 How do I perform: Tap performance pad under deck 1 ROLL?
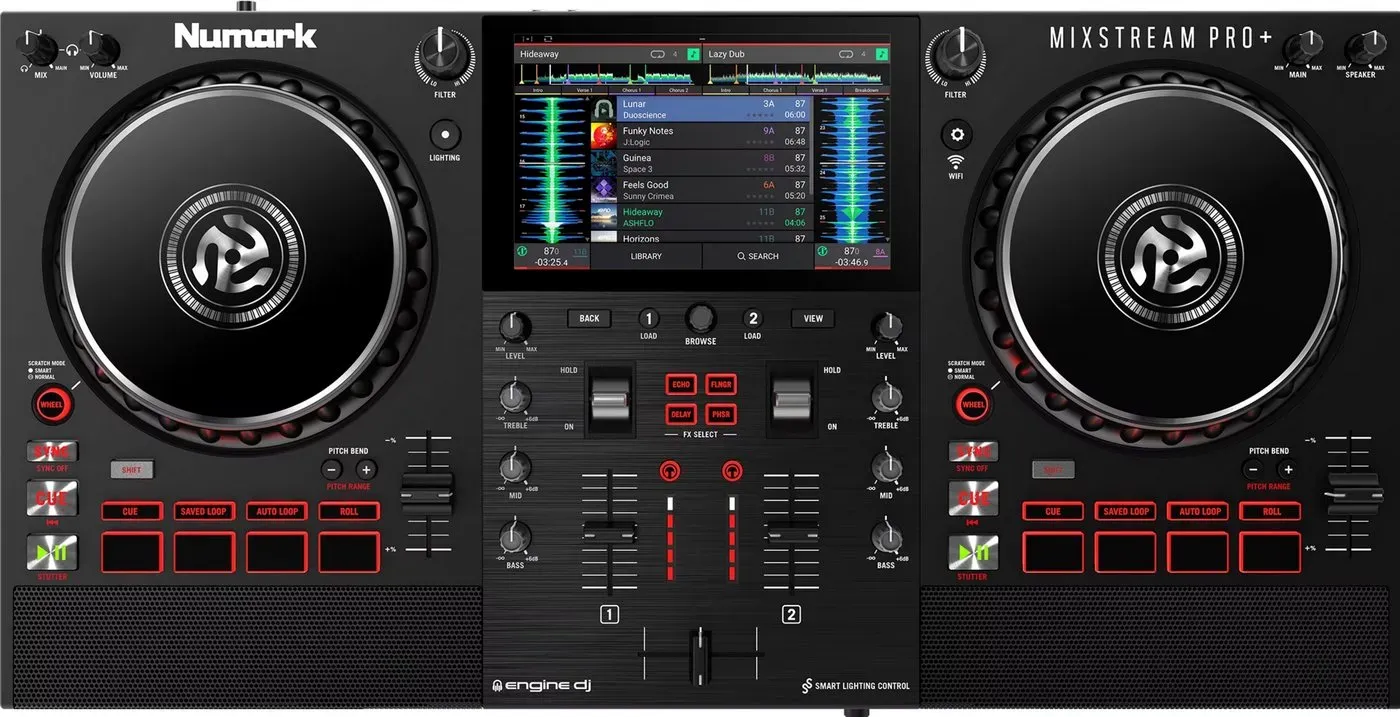tap(350, 552)
